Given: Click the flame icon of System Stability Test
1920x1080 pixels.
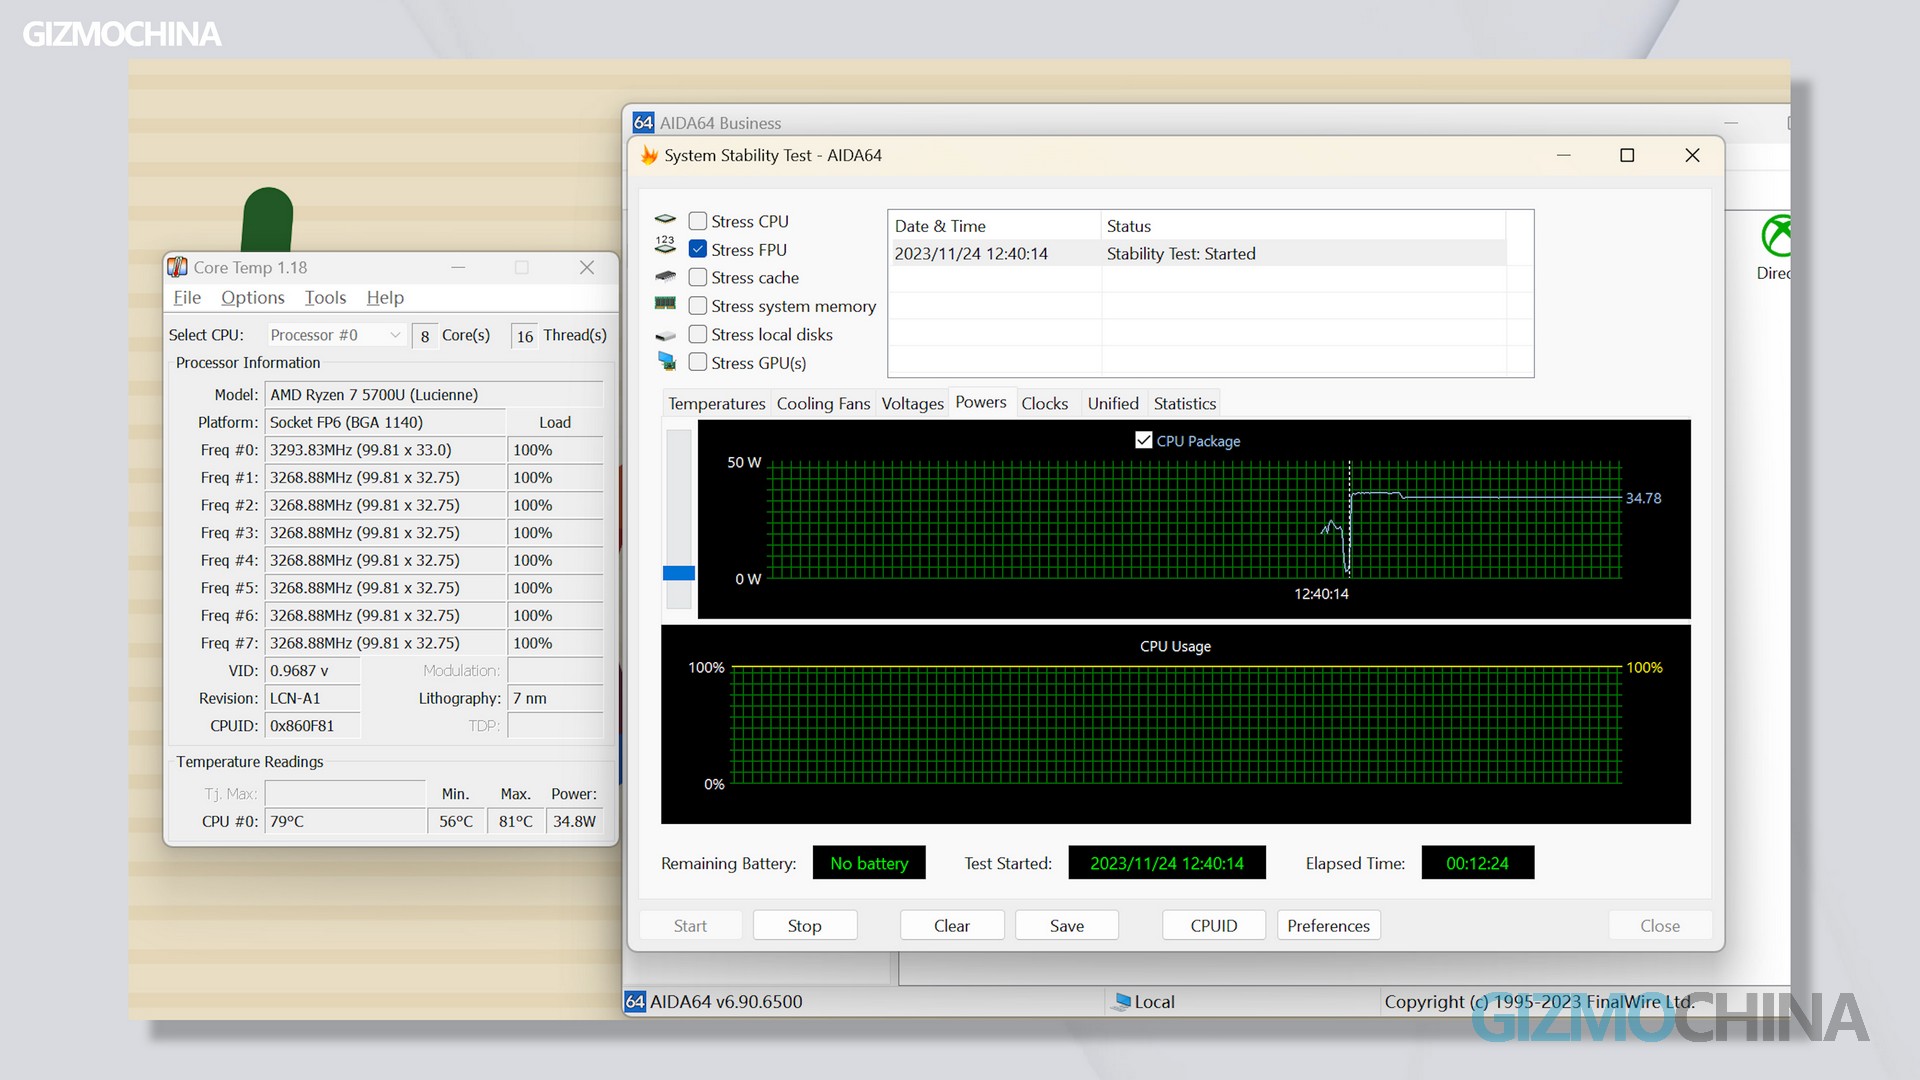Looking at the screenshot, I should pyautogui.click(x=649, y=155).
